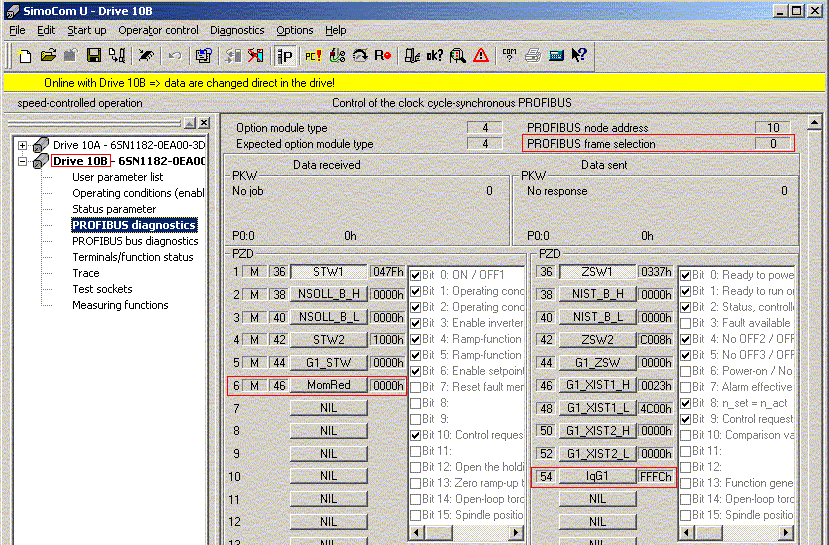The image size is (829, 545).
Task: Click the New file toolbar icon
Action: 24,56
